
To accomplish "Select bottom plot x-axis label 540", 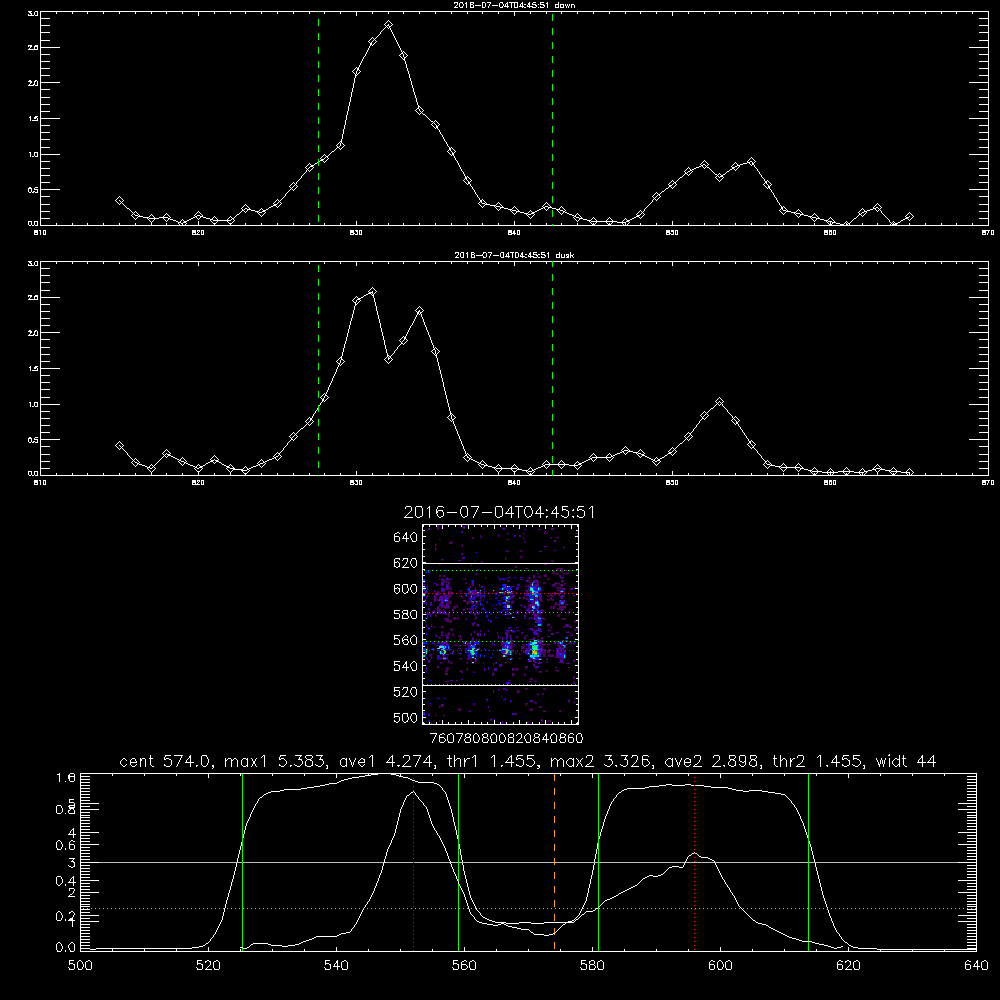I will click(336, 966).
